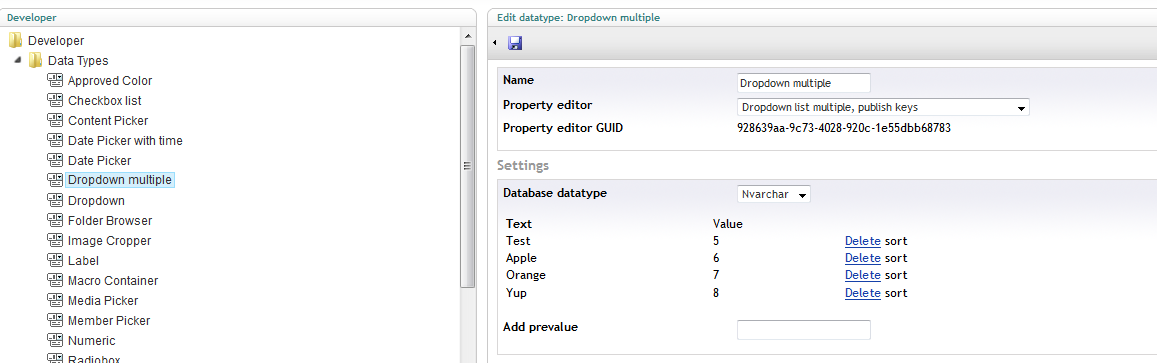Click sort on the Apple row
This screenshot has height=363, width=1157.
pyautogui.click(x=896, y=258)
